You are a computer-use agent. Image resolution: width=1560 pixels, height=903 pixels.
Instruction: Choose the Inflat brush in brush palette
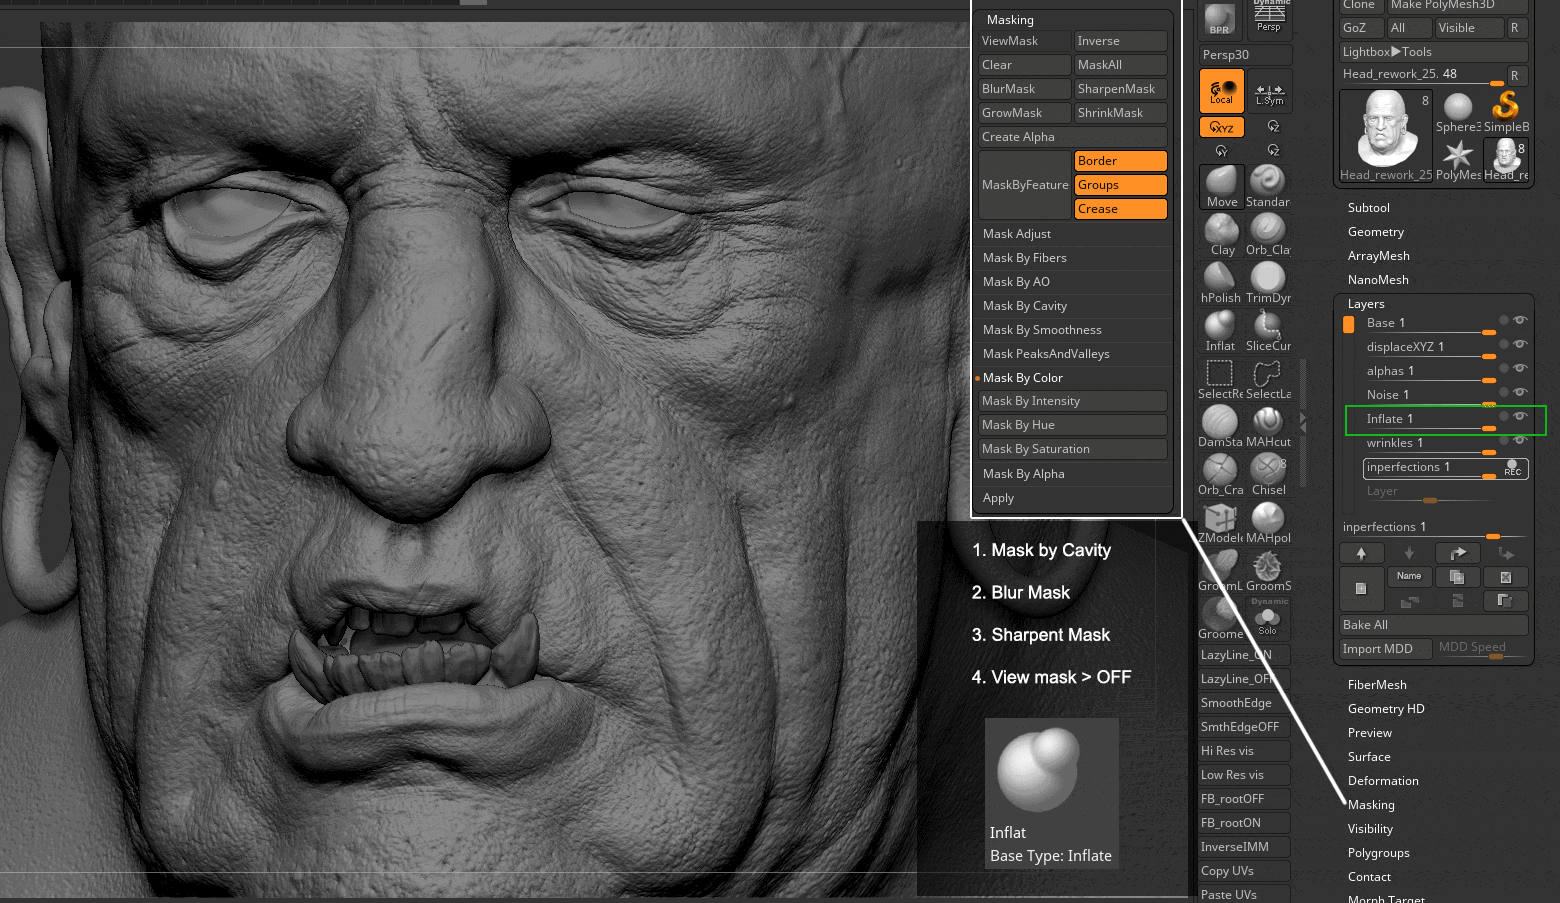coord(1221,331)
